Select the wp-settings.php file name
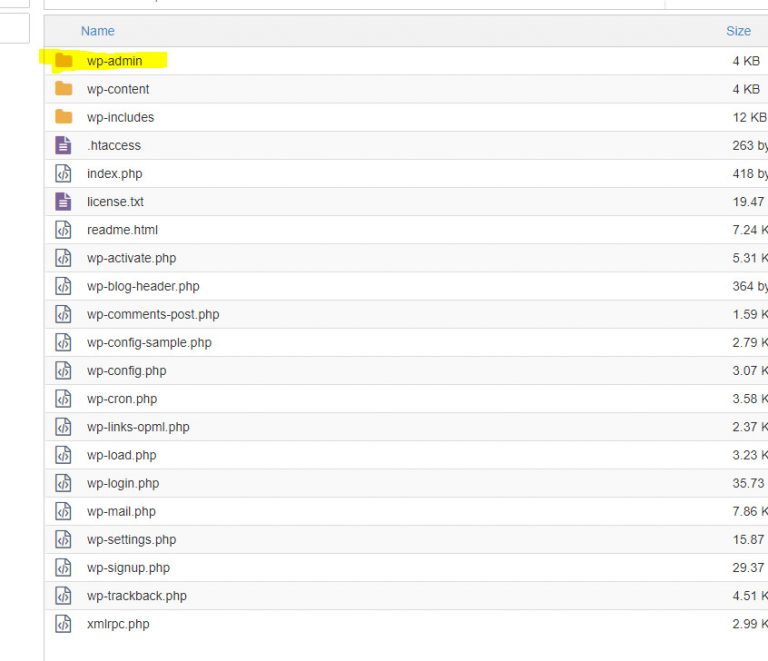The width and height of the screenshot is (768, 661). point(131,540)
